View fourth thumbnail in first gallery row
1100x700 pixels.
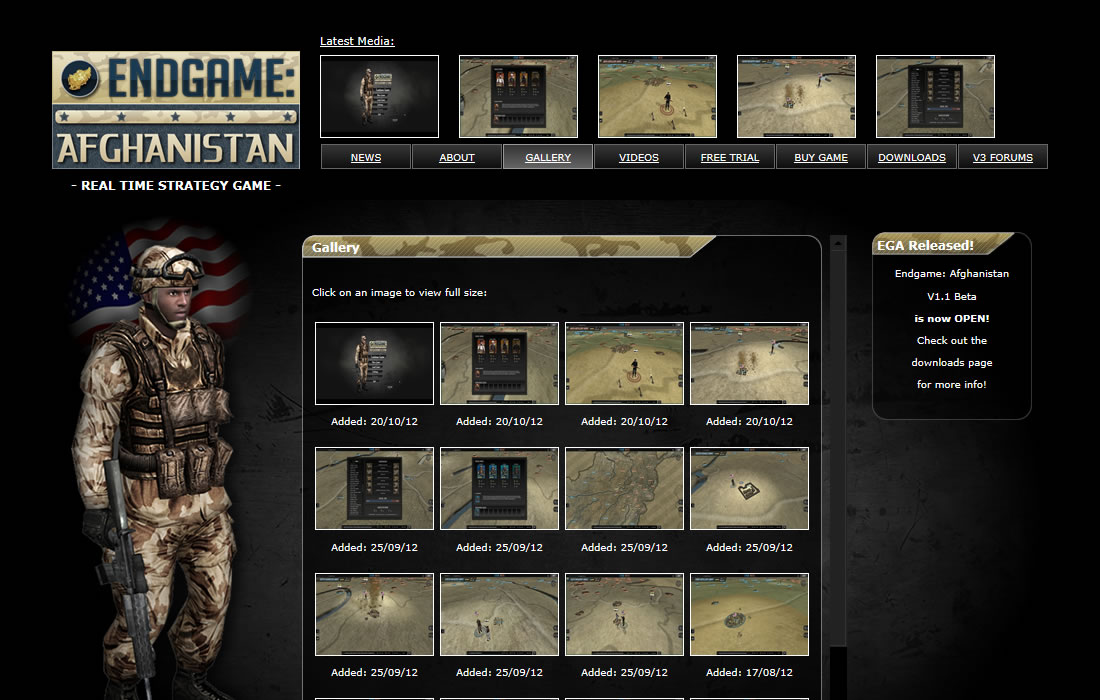pyautogui.click(x=749, y=363)
